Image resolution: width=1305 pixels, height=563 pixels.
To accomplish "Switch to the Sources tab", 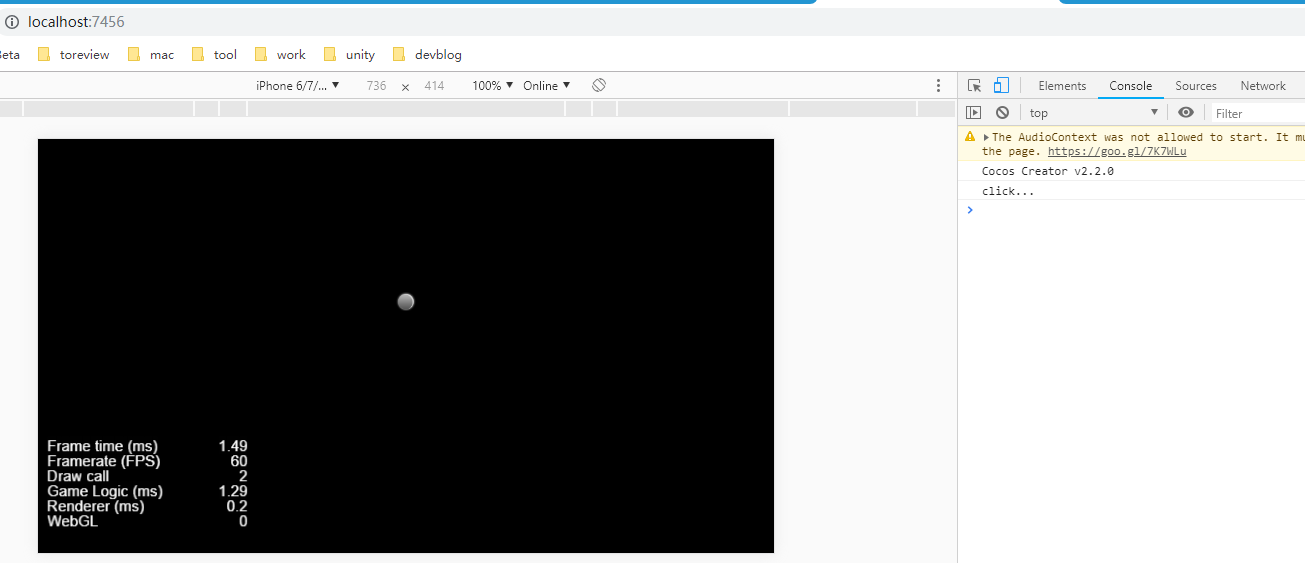I will [1196, 86].
